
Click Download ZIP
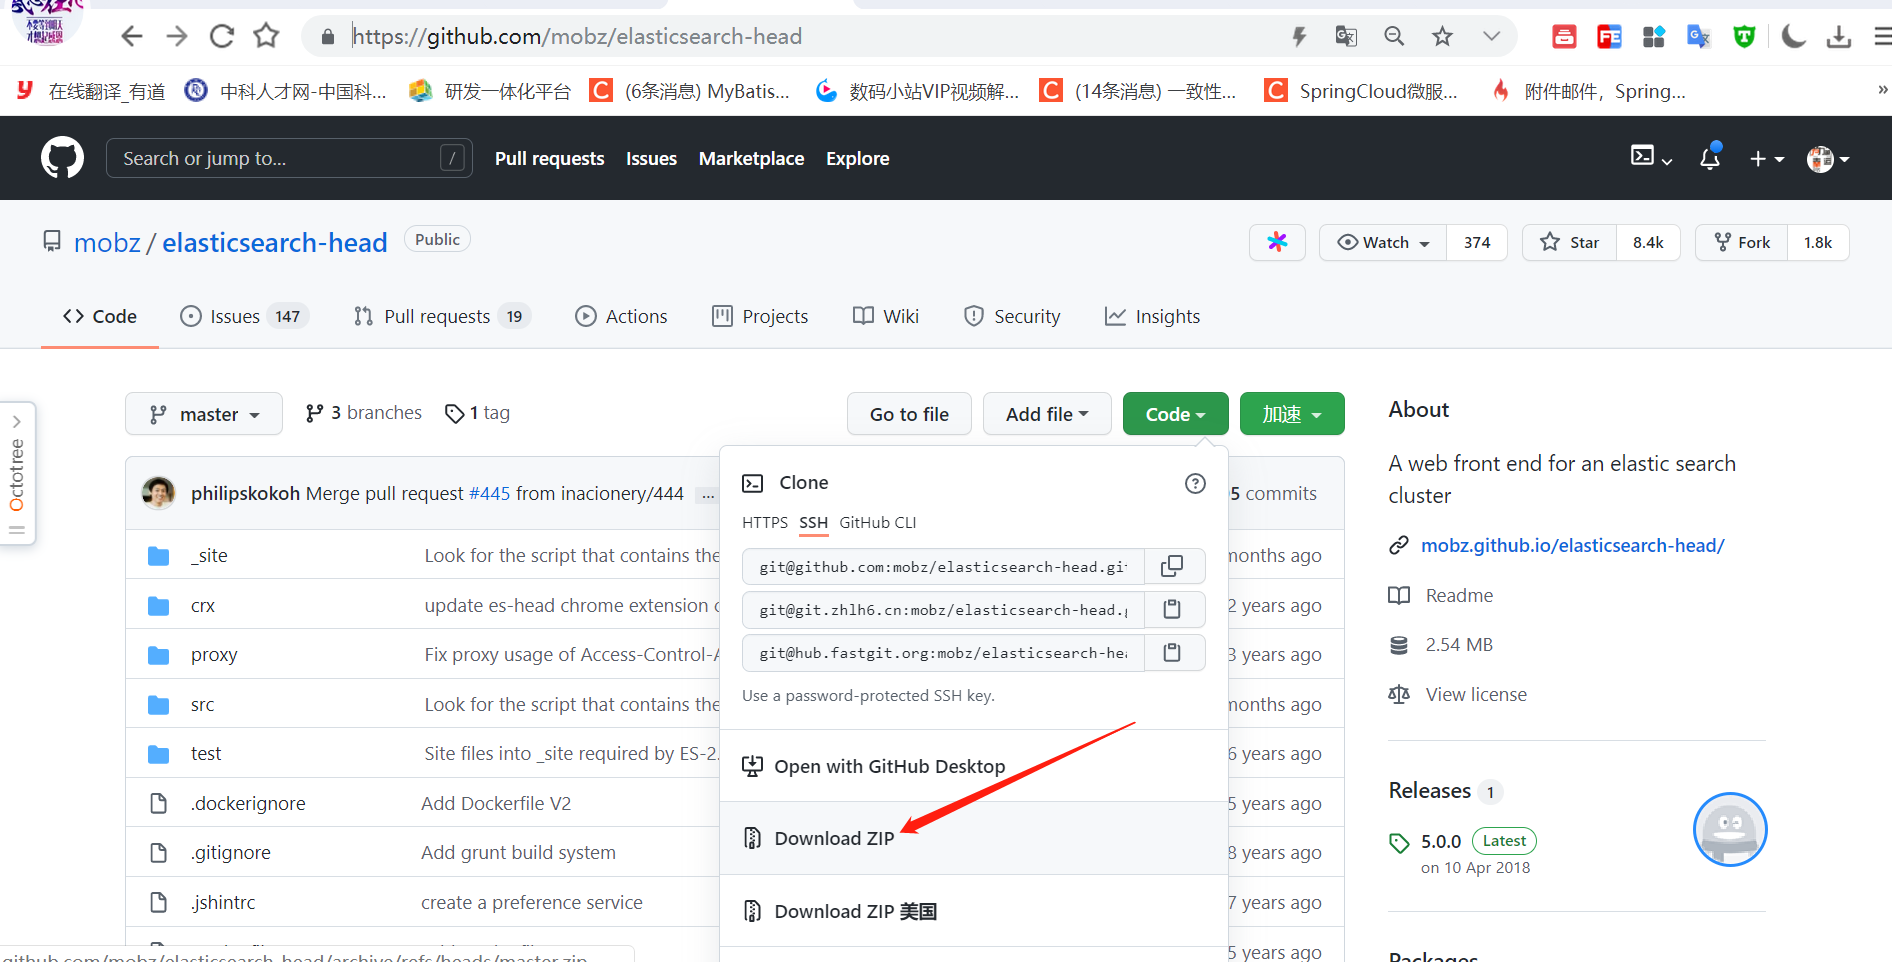coord(834,838)
